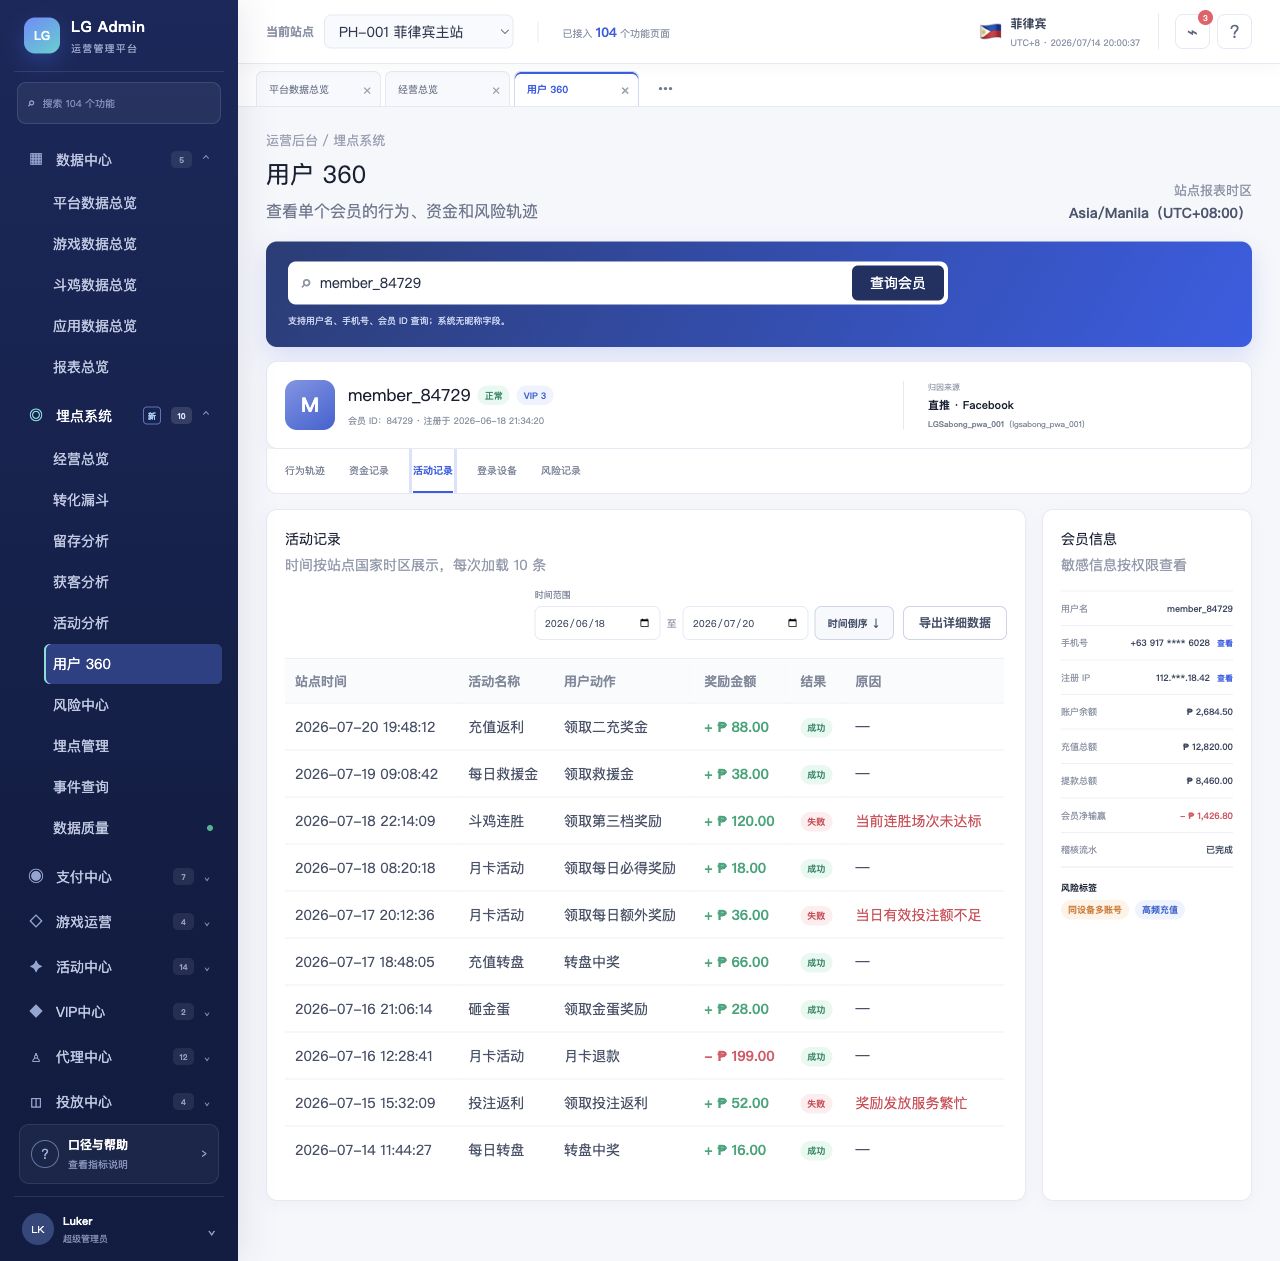
Task: Click the 查询会员 button
Action: click(x=898, y=283)
